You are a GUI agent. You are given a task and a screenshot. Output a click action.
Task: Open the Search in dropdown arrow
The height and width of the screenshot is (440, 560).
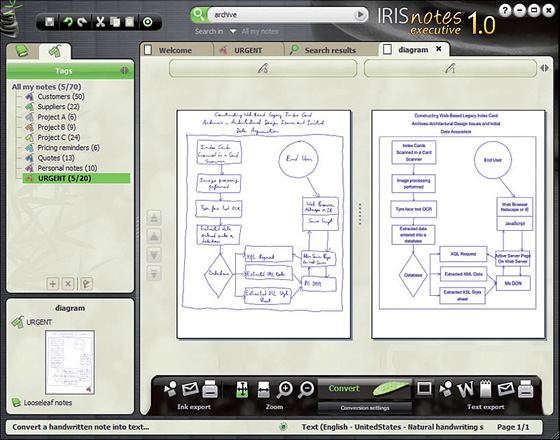[x=232, y=31]
